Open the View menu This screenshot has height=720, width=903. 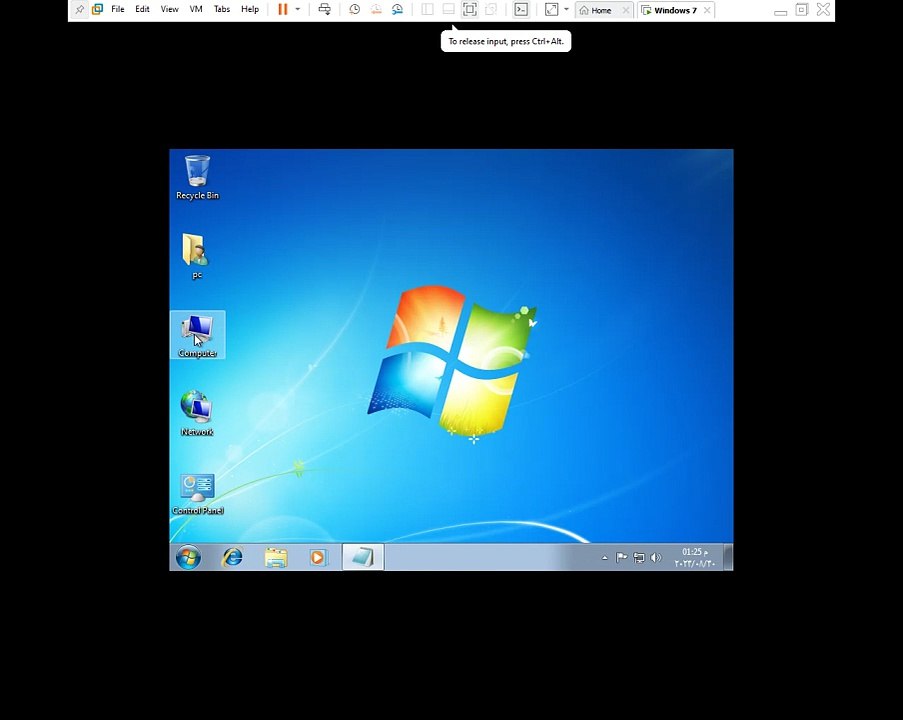tap(169, 9)
